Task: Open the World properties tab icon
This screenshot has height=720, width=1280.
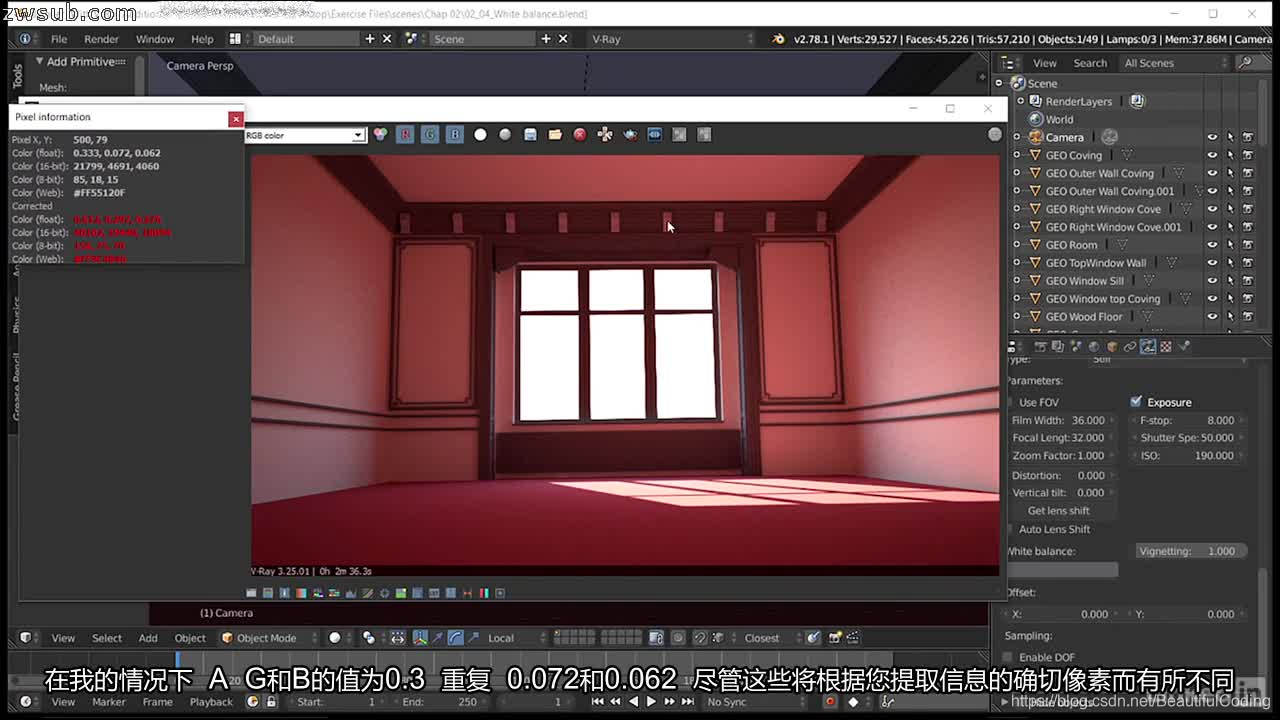Action: point(1094,346)
